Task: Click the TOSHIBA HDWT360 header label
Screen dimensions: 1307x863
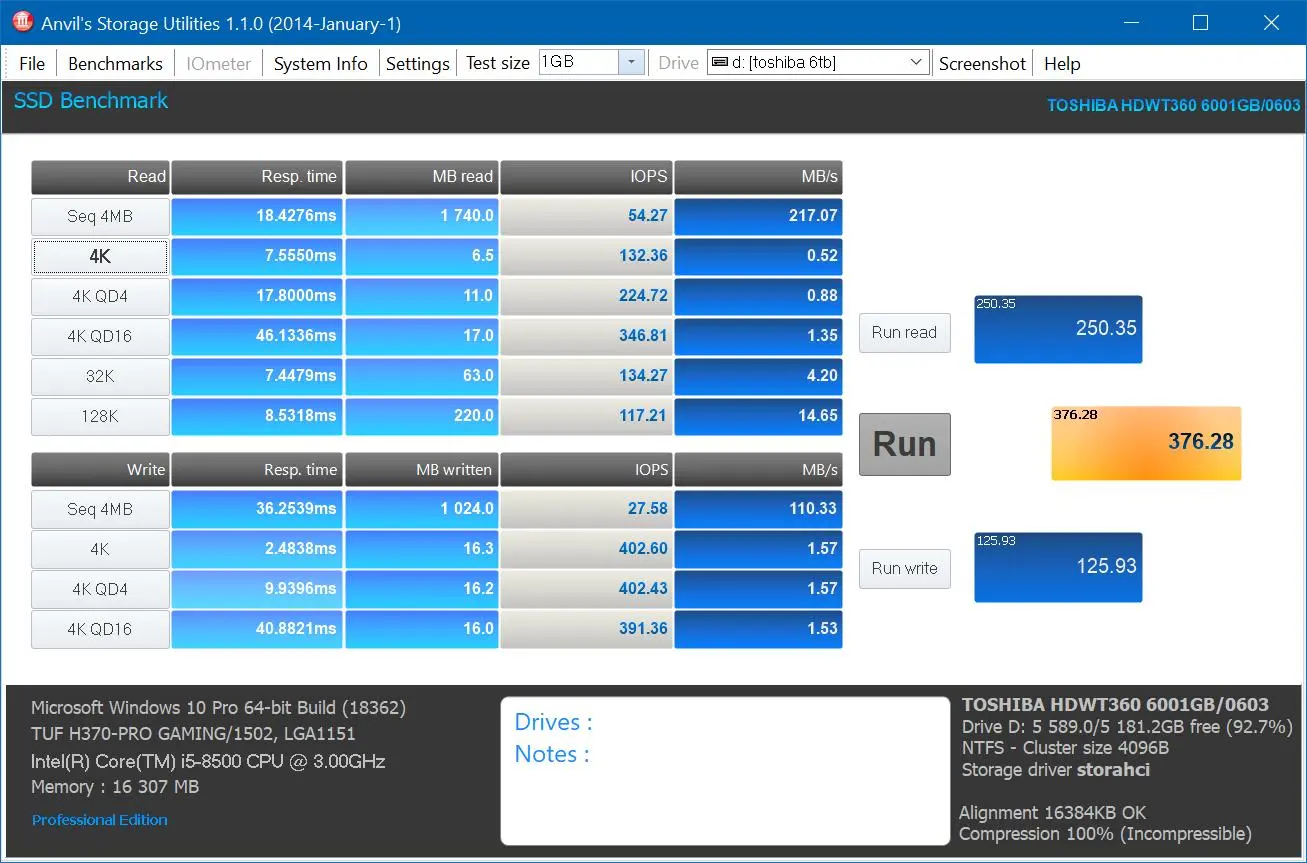Action: pyautogui.click(x=1173, y=105)
